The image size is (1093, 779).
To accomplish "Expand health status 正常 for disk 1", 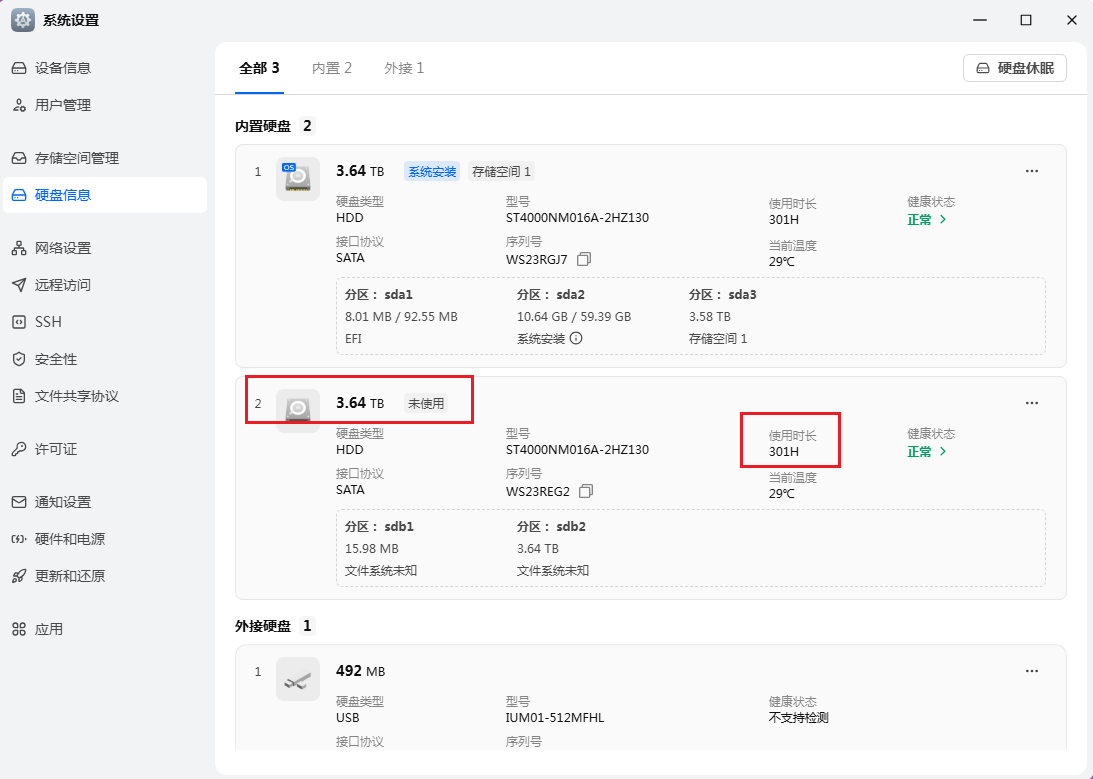I will pos(926,220).
